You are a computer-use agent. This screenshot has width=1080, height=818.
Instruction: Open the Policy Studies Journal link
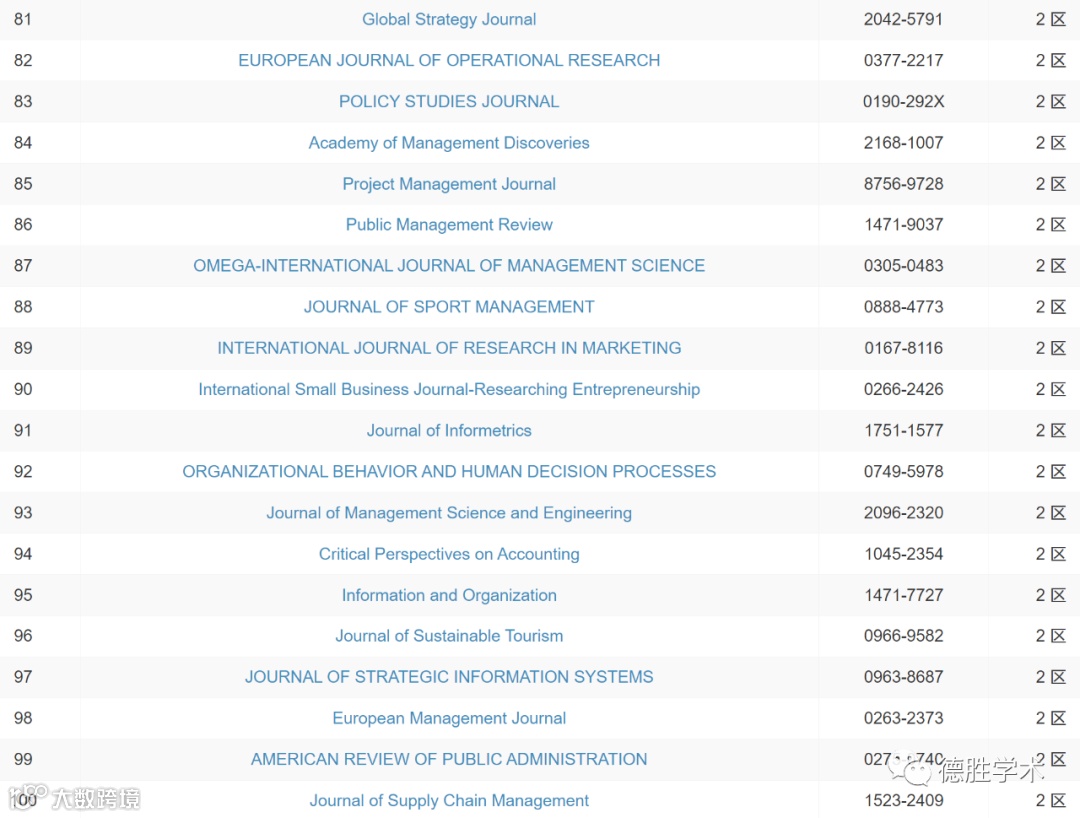click(x=449, y=101)
